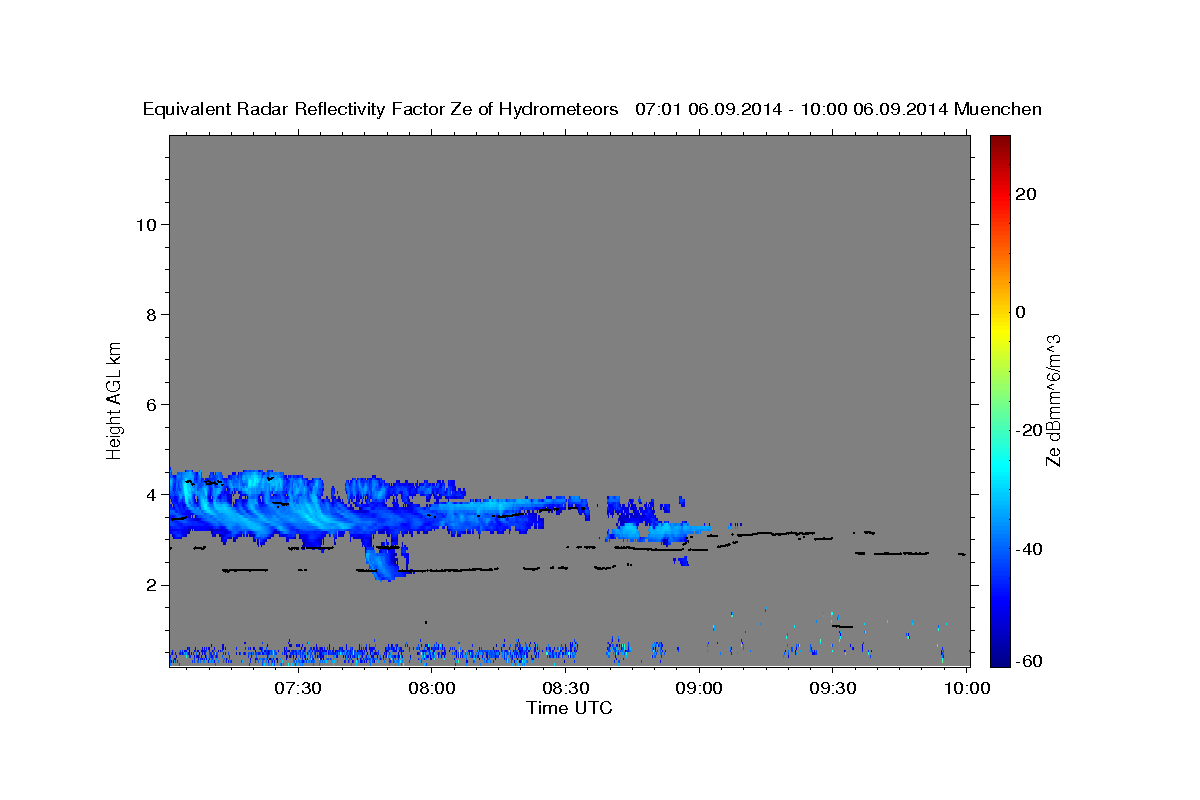
Task: Click the colorbar value -40
Action: pos(1027,549)
